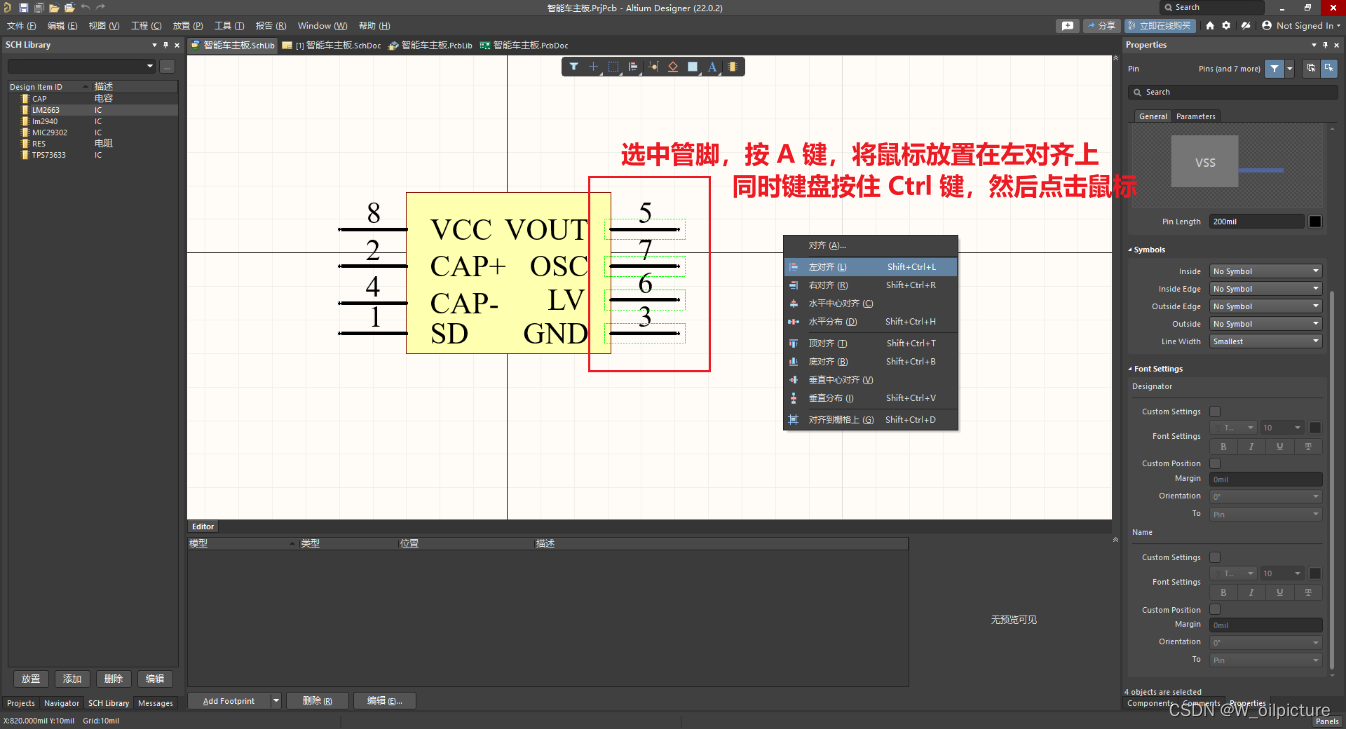1346x729 pixels.
Task: Click the dashed rectangle select icon in active bar
Action: click(613, 67)
